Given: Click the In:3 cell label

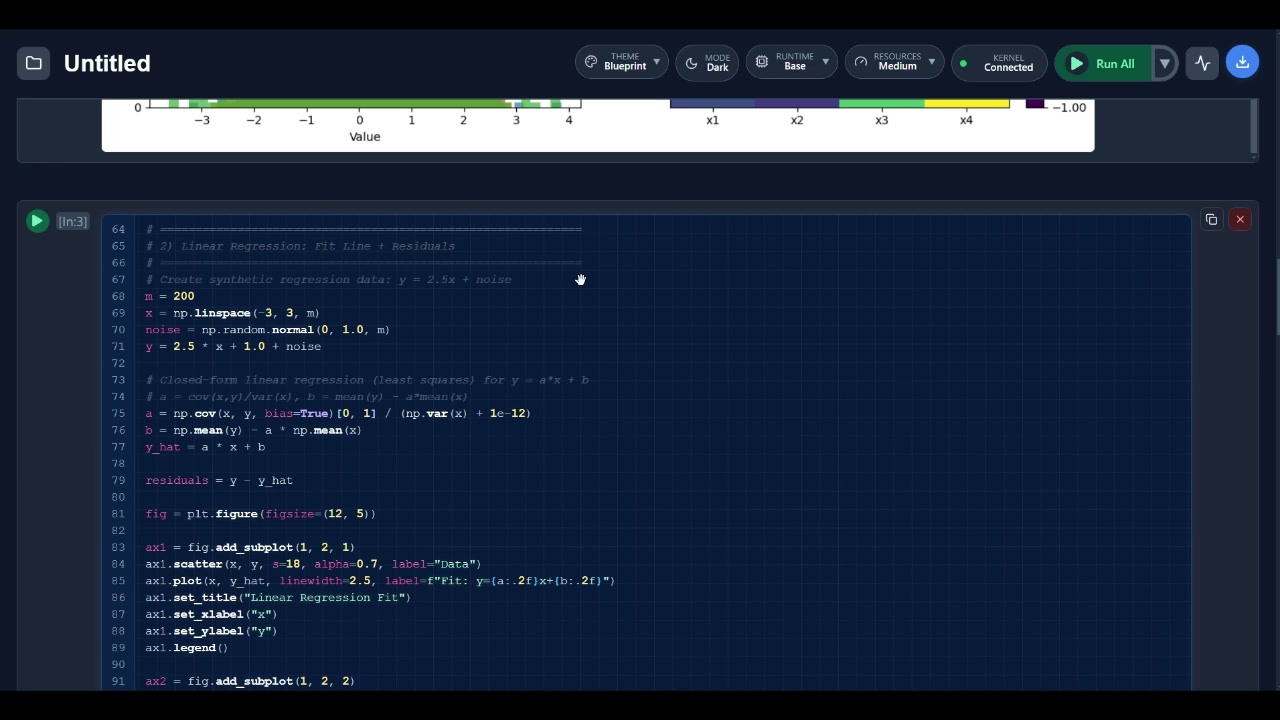Looking at the screenshot, I should pyautogui.click(x=73, y=221).
